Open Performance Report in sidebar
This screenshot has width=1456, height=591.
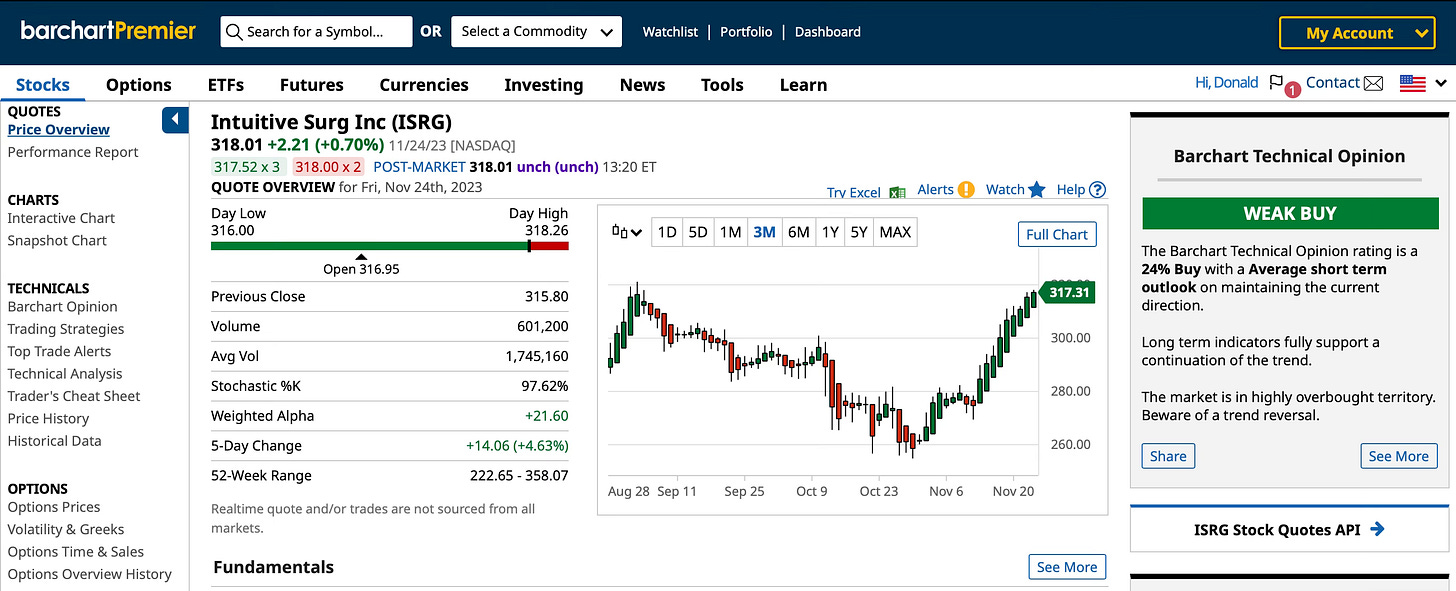point(73,152)
